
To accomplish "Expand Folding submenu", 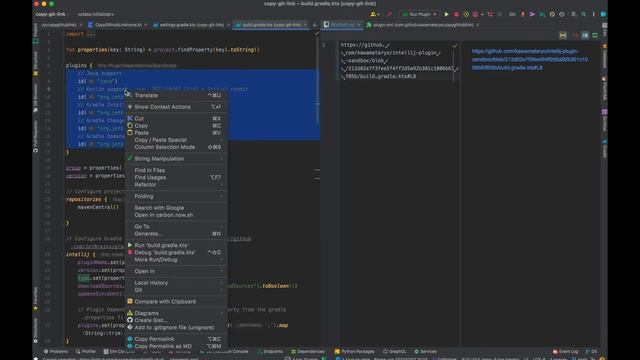I will coord(176,196).
